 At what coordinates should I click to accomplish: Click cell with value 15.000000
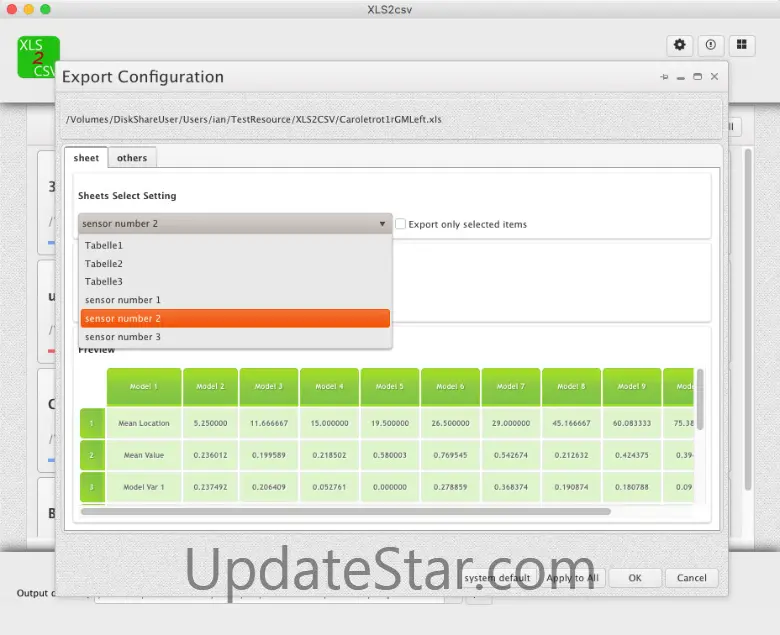(x=329, y=423)
